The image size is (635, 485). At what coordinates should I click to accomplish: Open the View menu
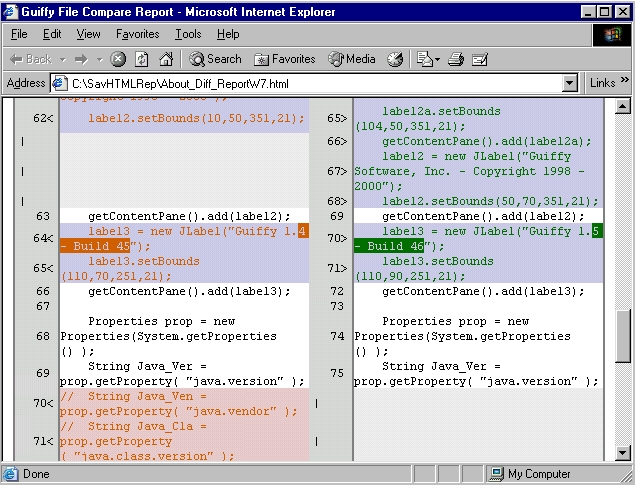(88, 34)
